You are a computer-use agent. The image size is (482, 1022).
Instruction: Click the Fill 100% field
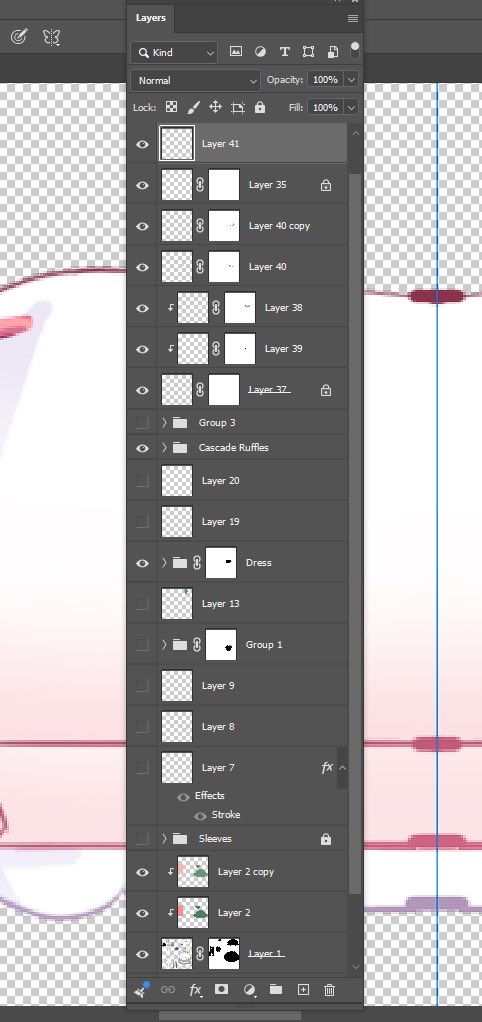[x=325, y=108]
